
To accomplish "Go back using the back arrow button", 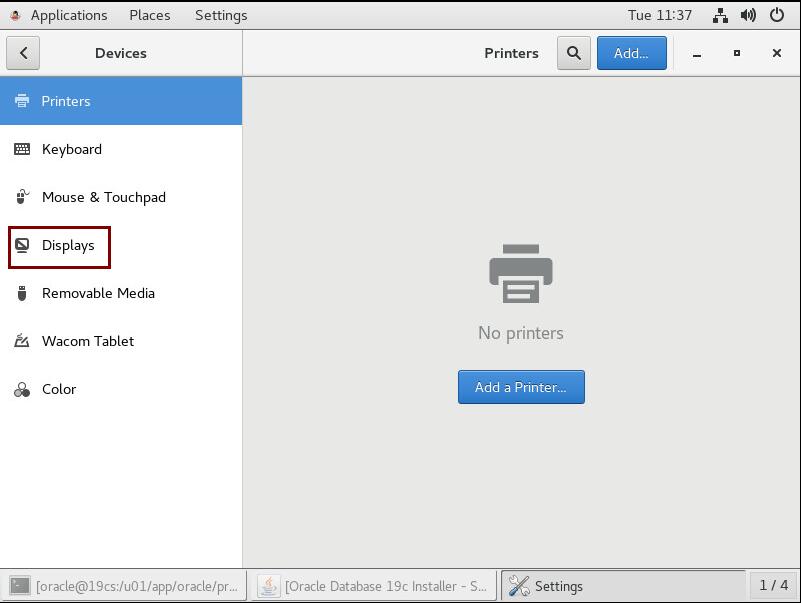I will click(23, 53).
